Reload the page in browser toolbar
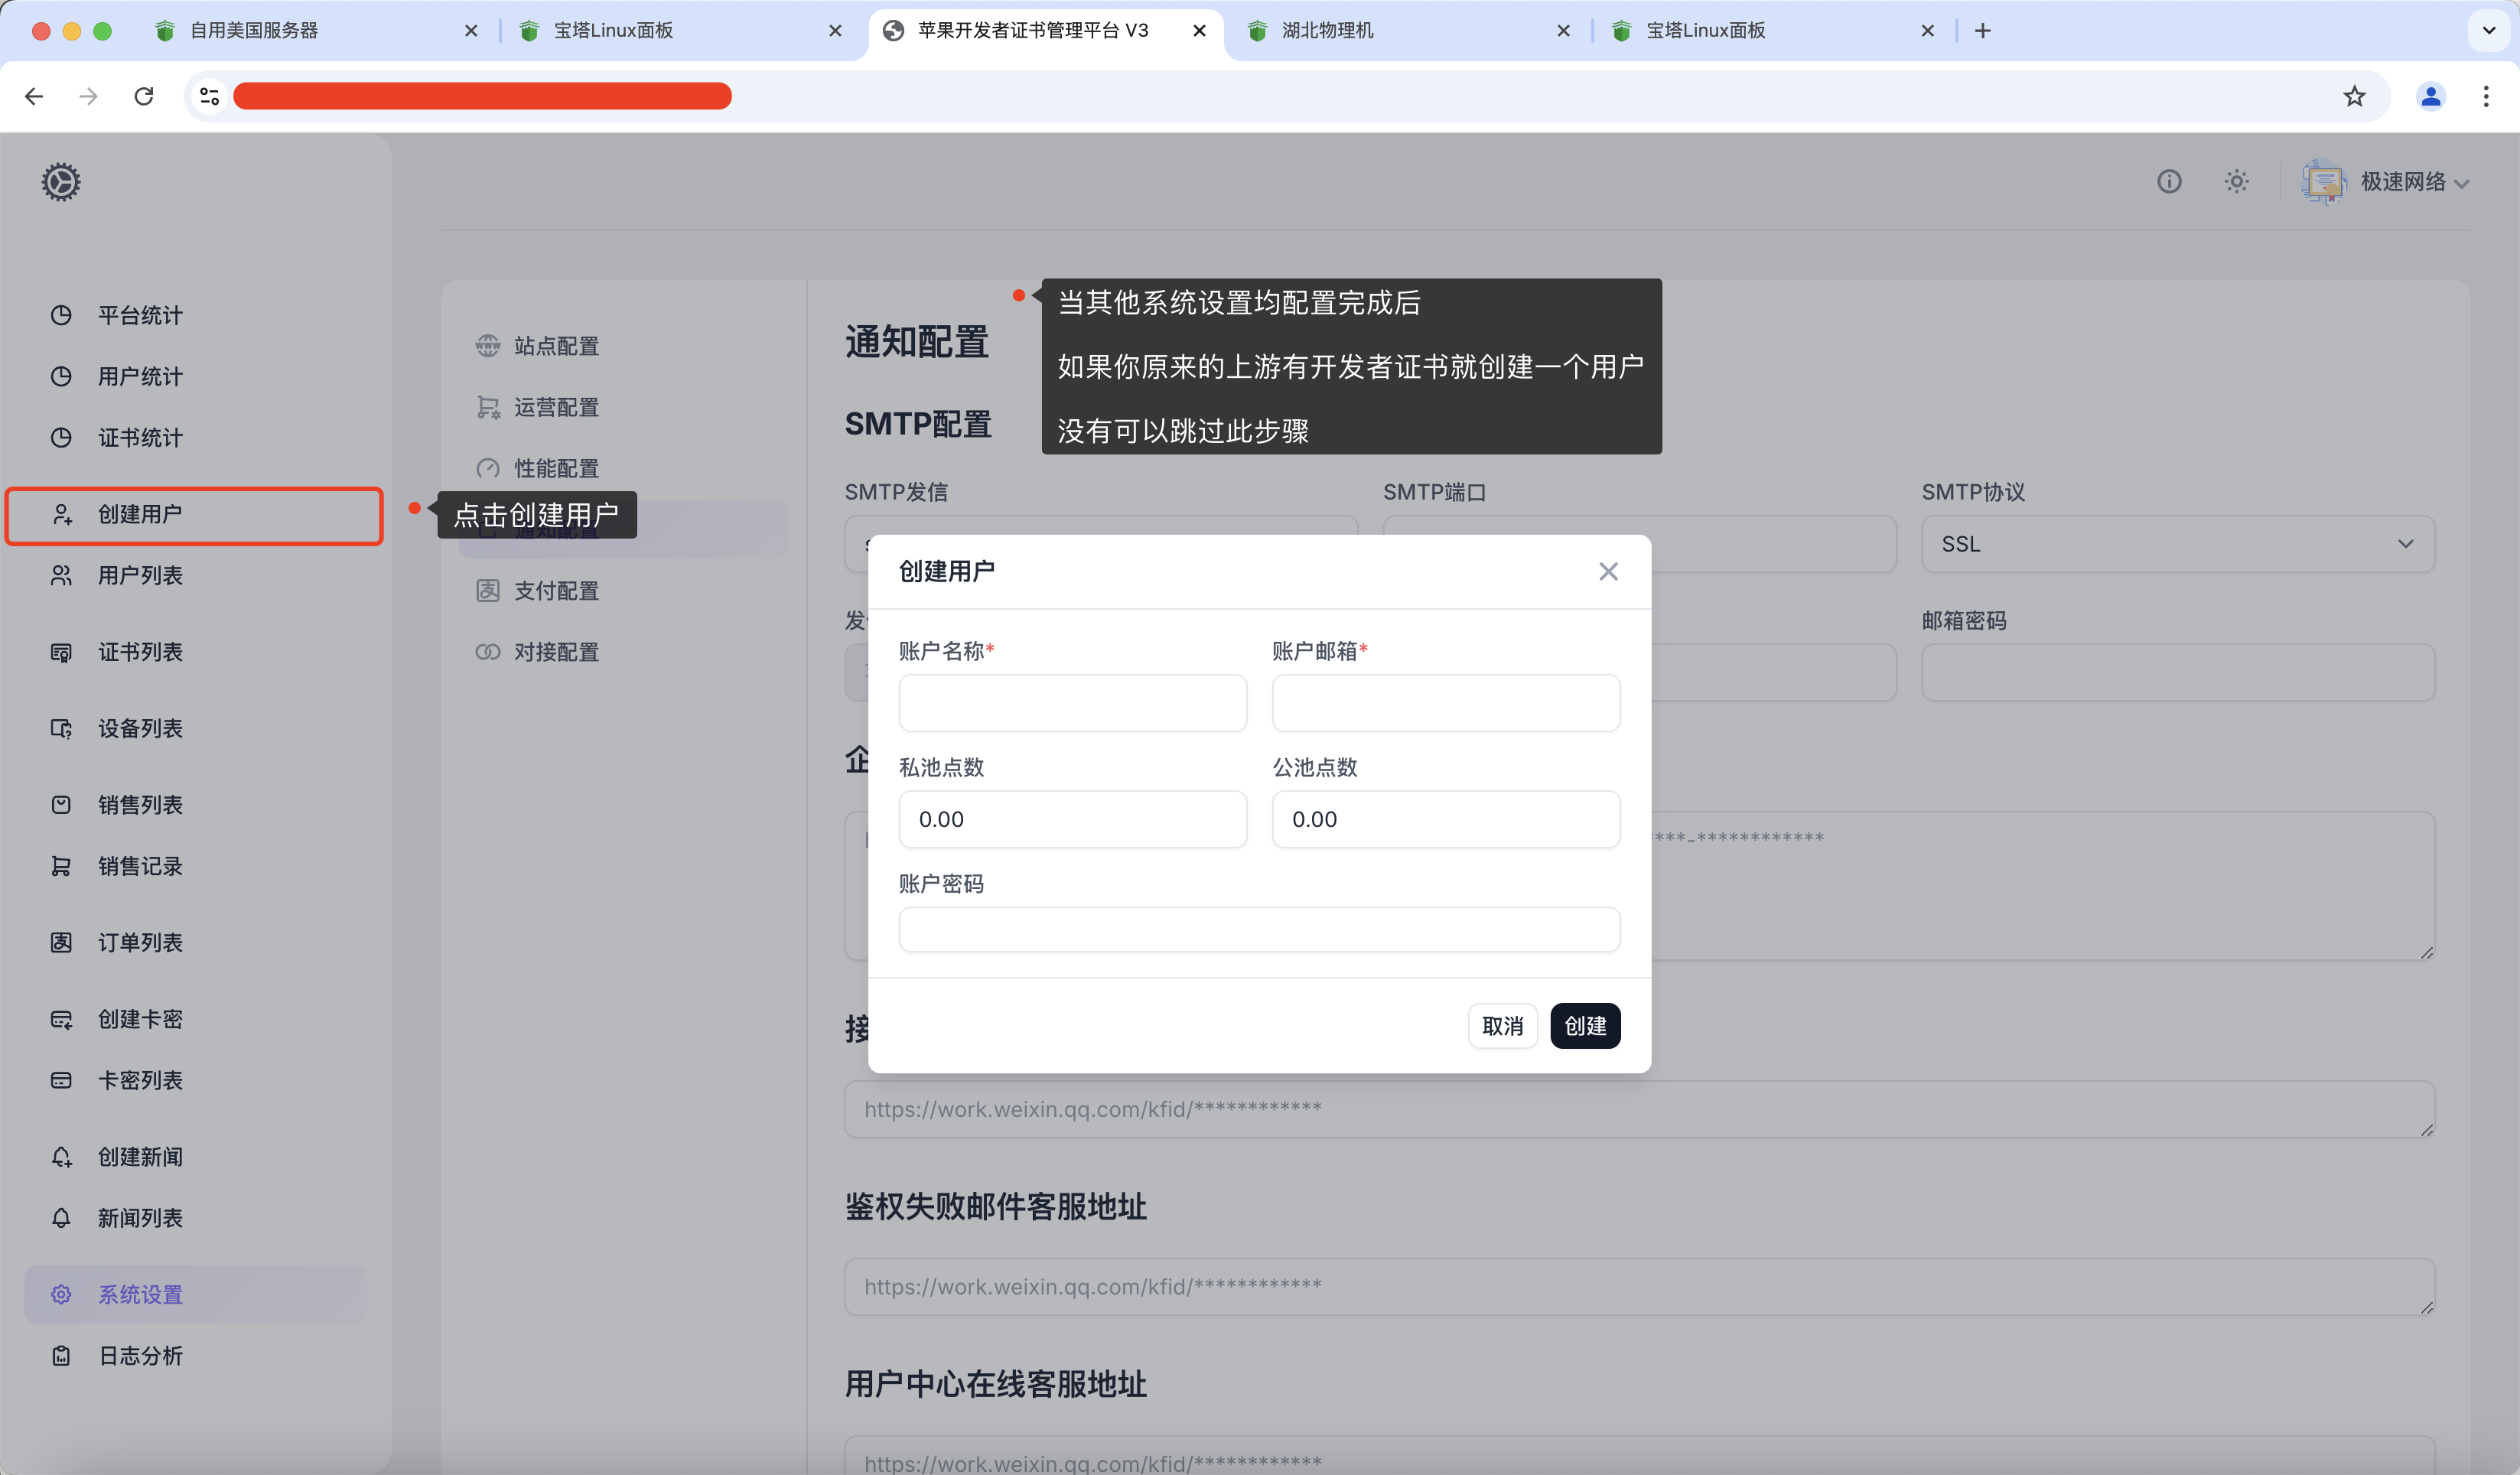 144,96
